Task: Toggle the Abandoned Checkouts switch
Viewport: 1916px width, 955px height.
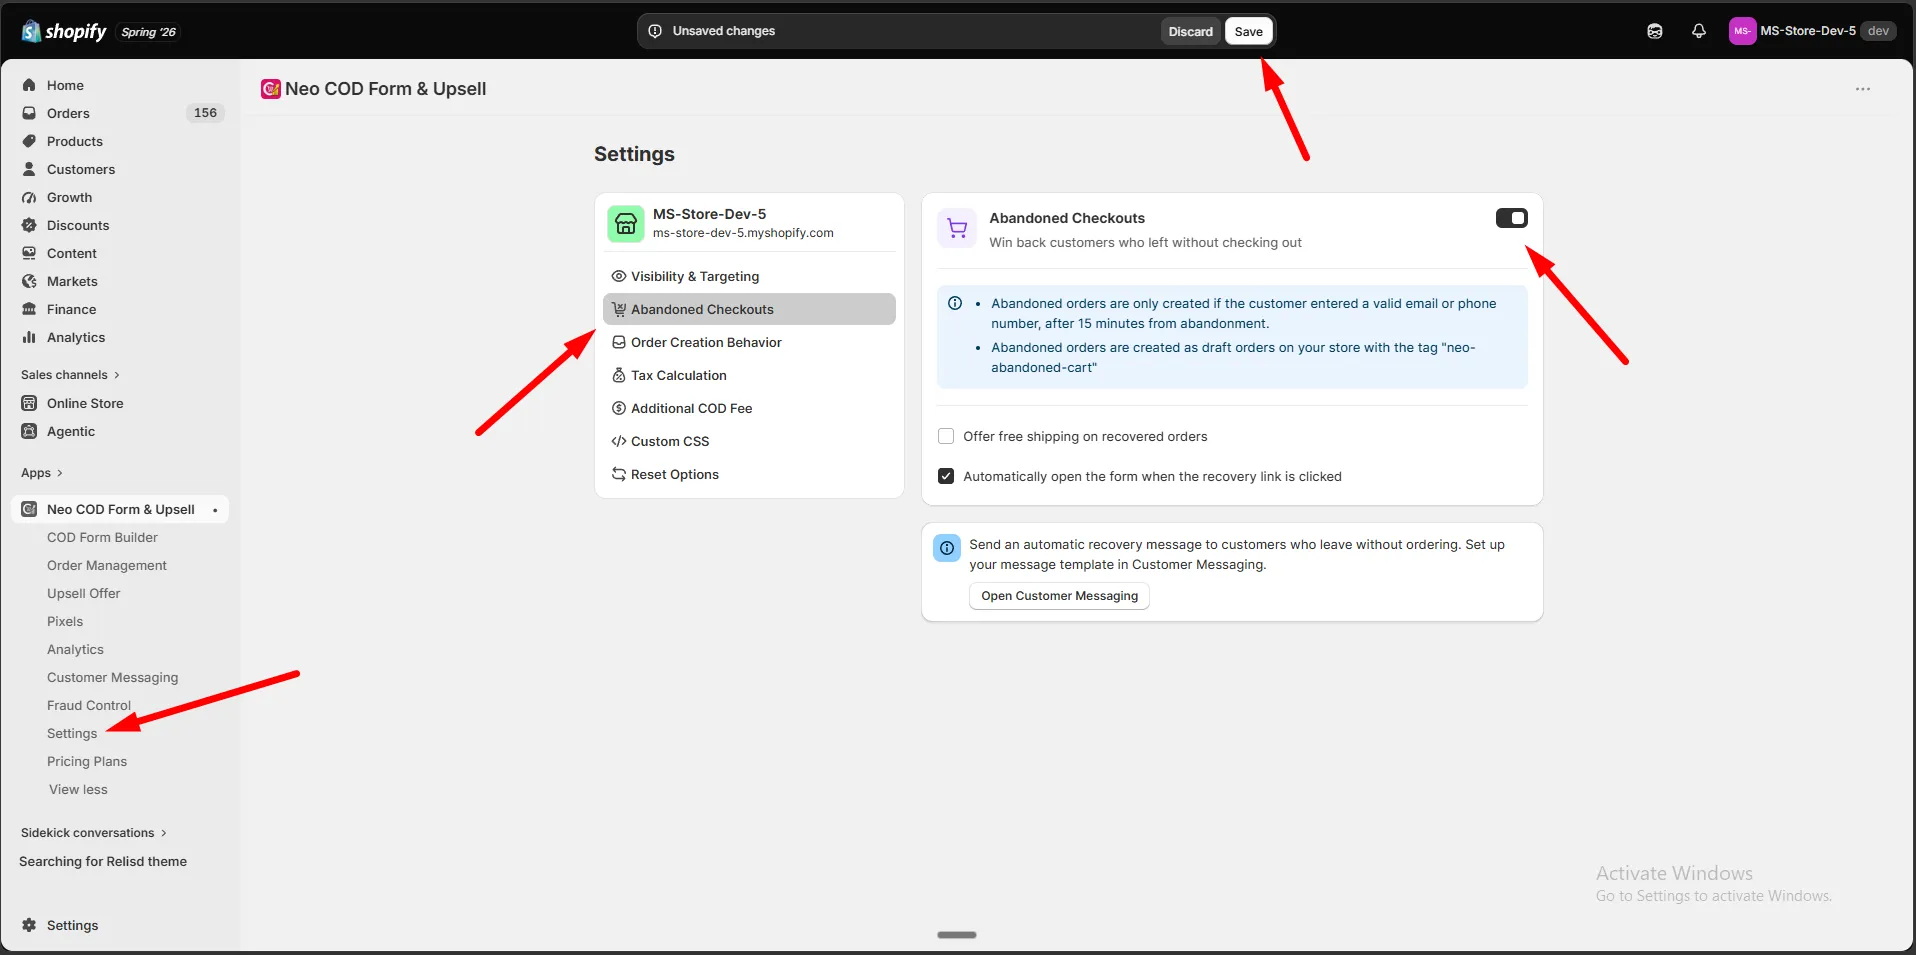Action: [1511, 218]
